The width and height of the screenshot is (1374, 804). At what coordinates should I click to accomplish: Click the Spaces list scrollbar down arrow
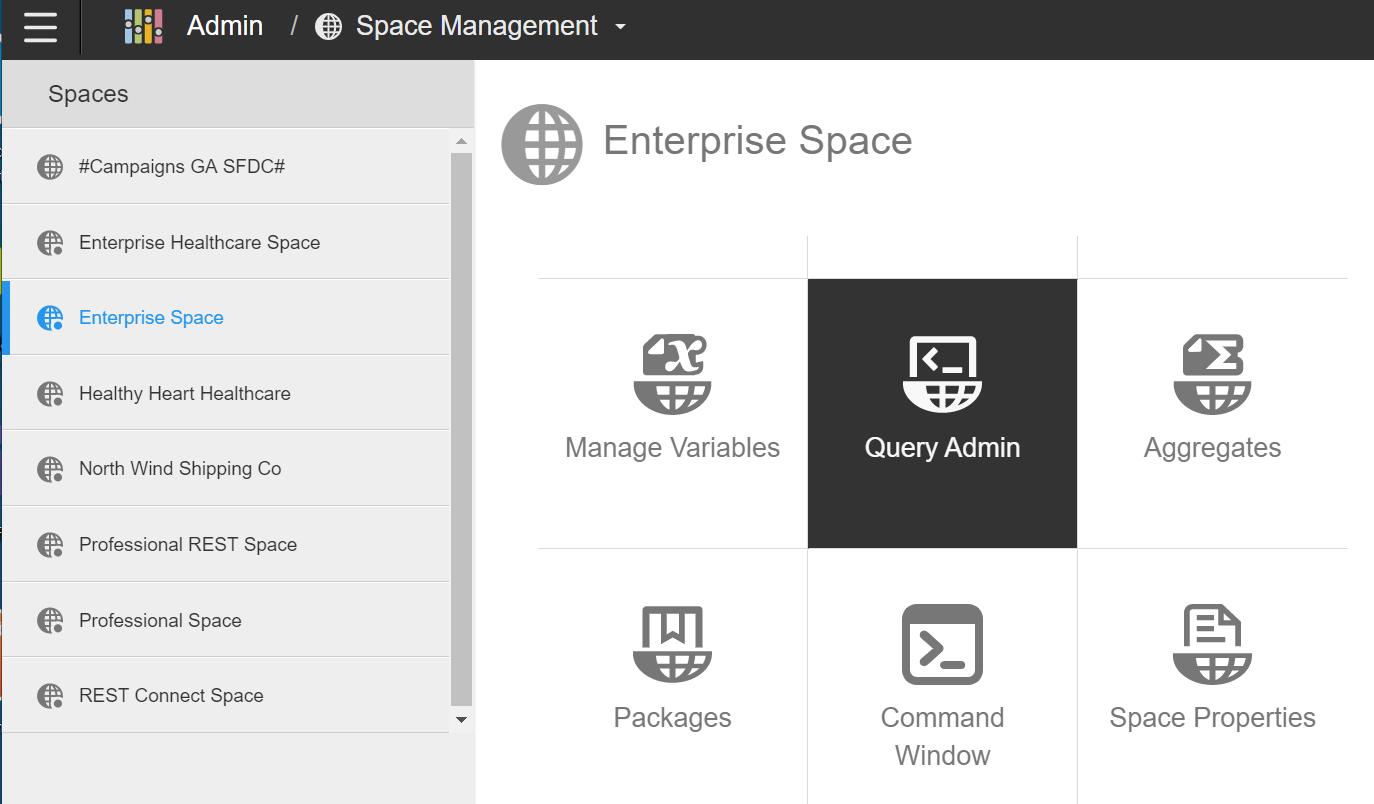(x=461, y=719)
